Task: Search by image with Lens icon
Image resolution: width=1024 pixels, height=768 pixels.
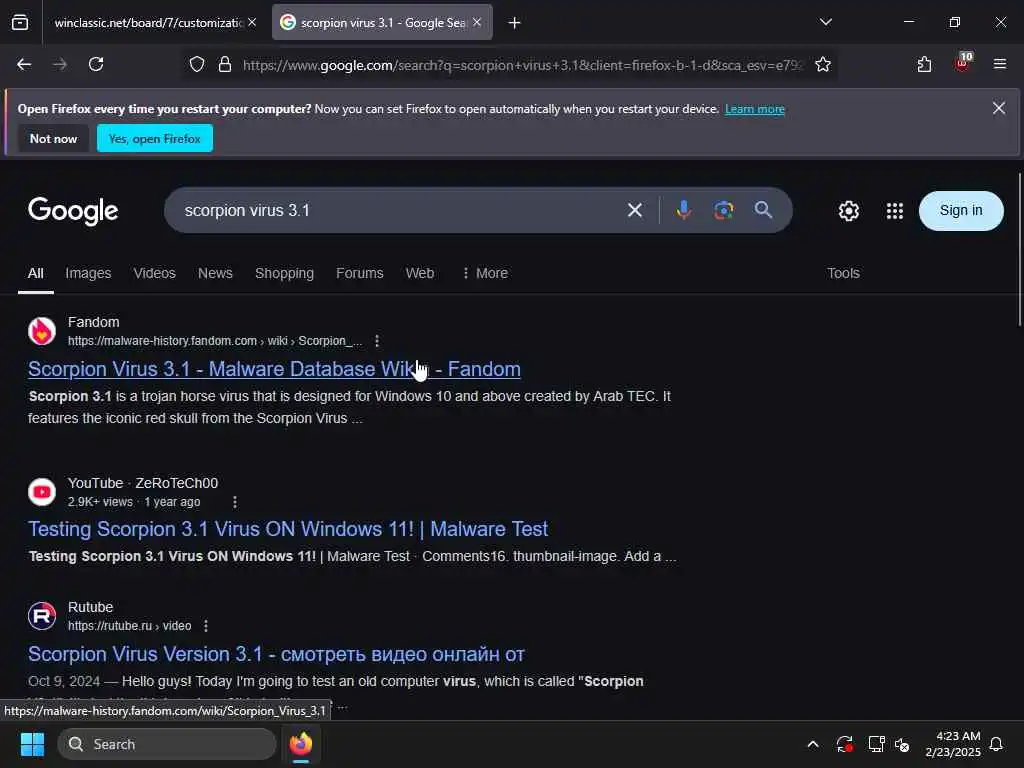Action: (x=724, y=210)
